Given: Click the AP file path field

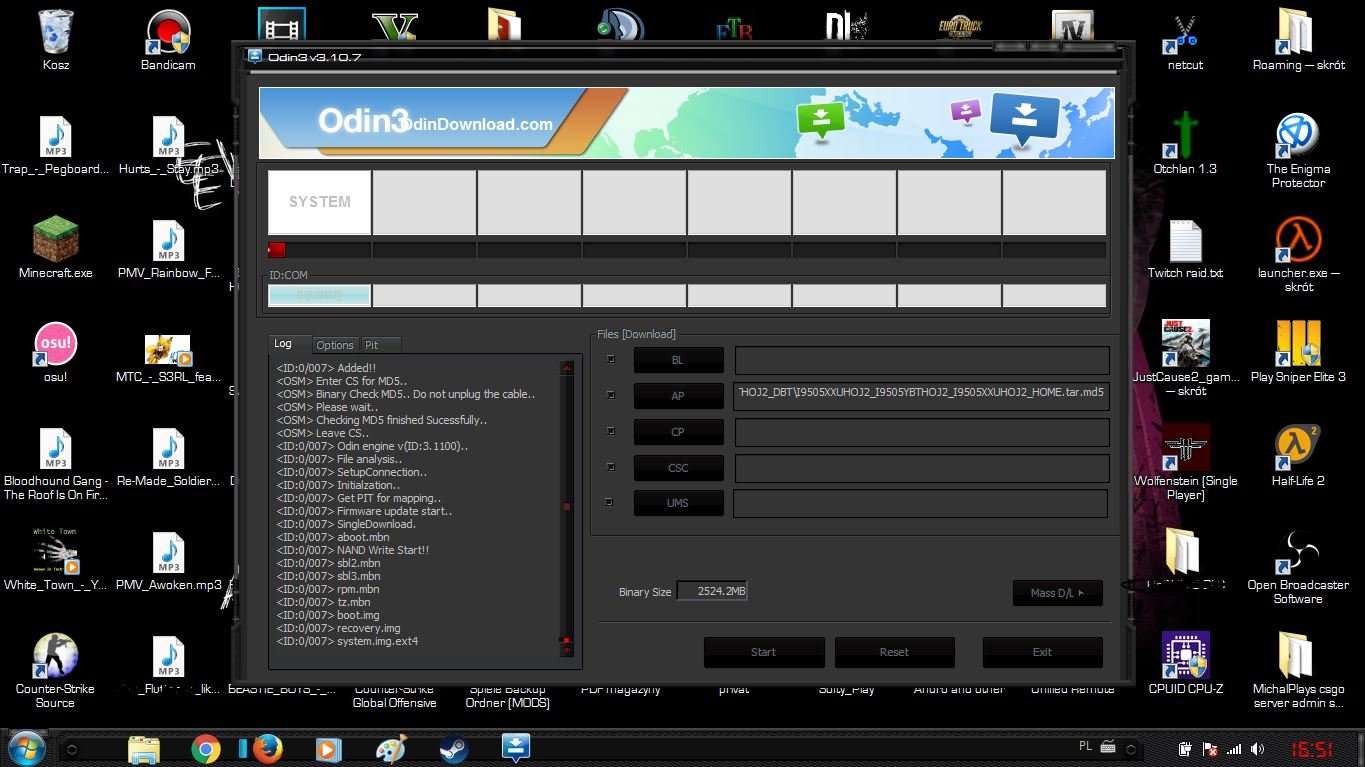Looking at the screenshot, I should point(921,396).
